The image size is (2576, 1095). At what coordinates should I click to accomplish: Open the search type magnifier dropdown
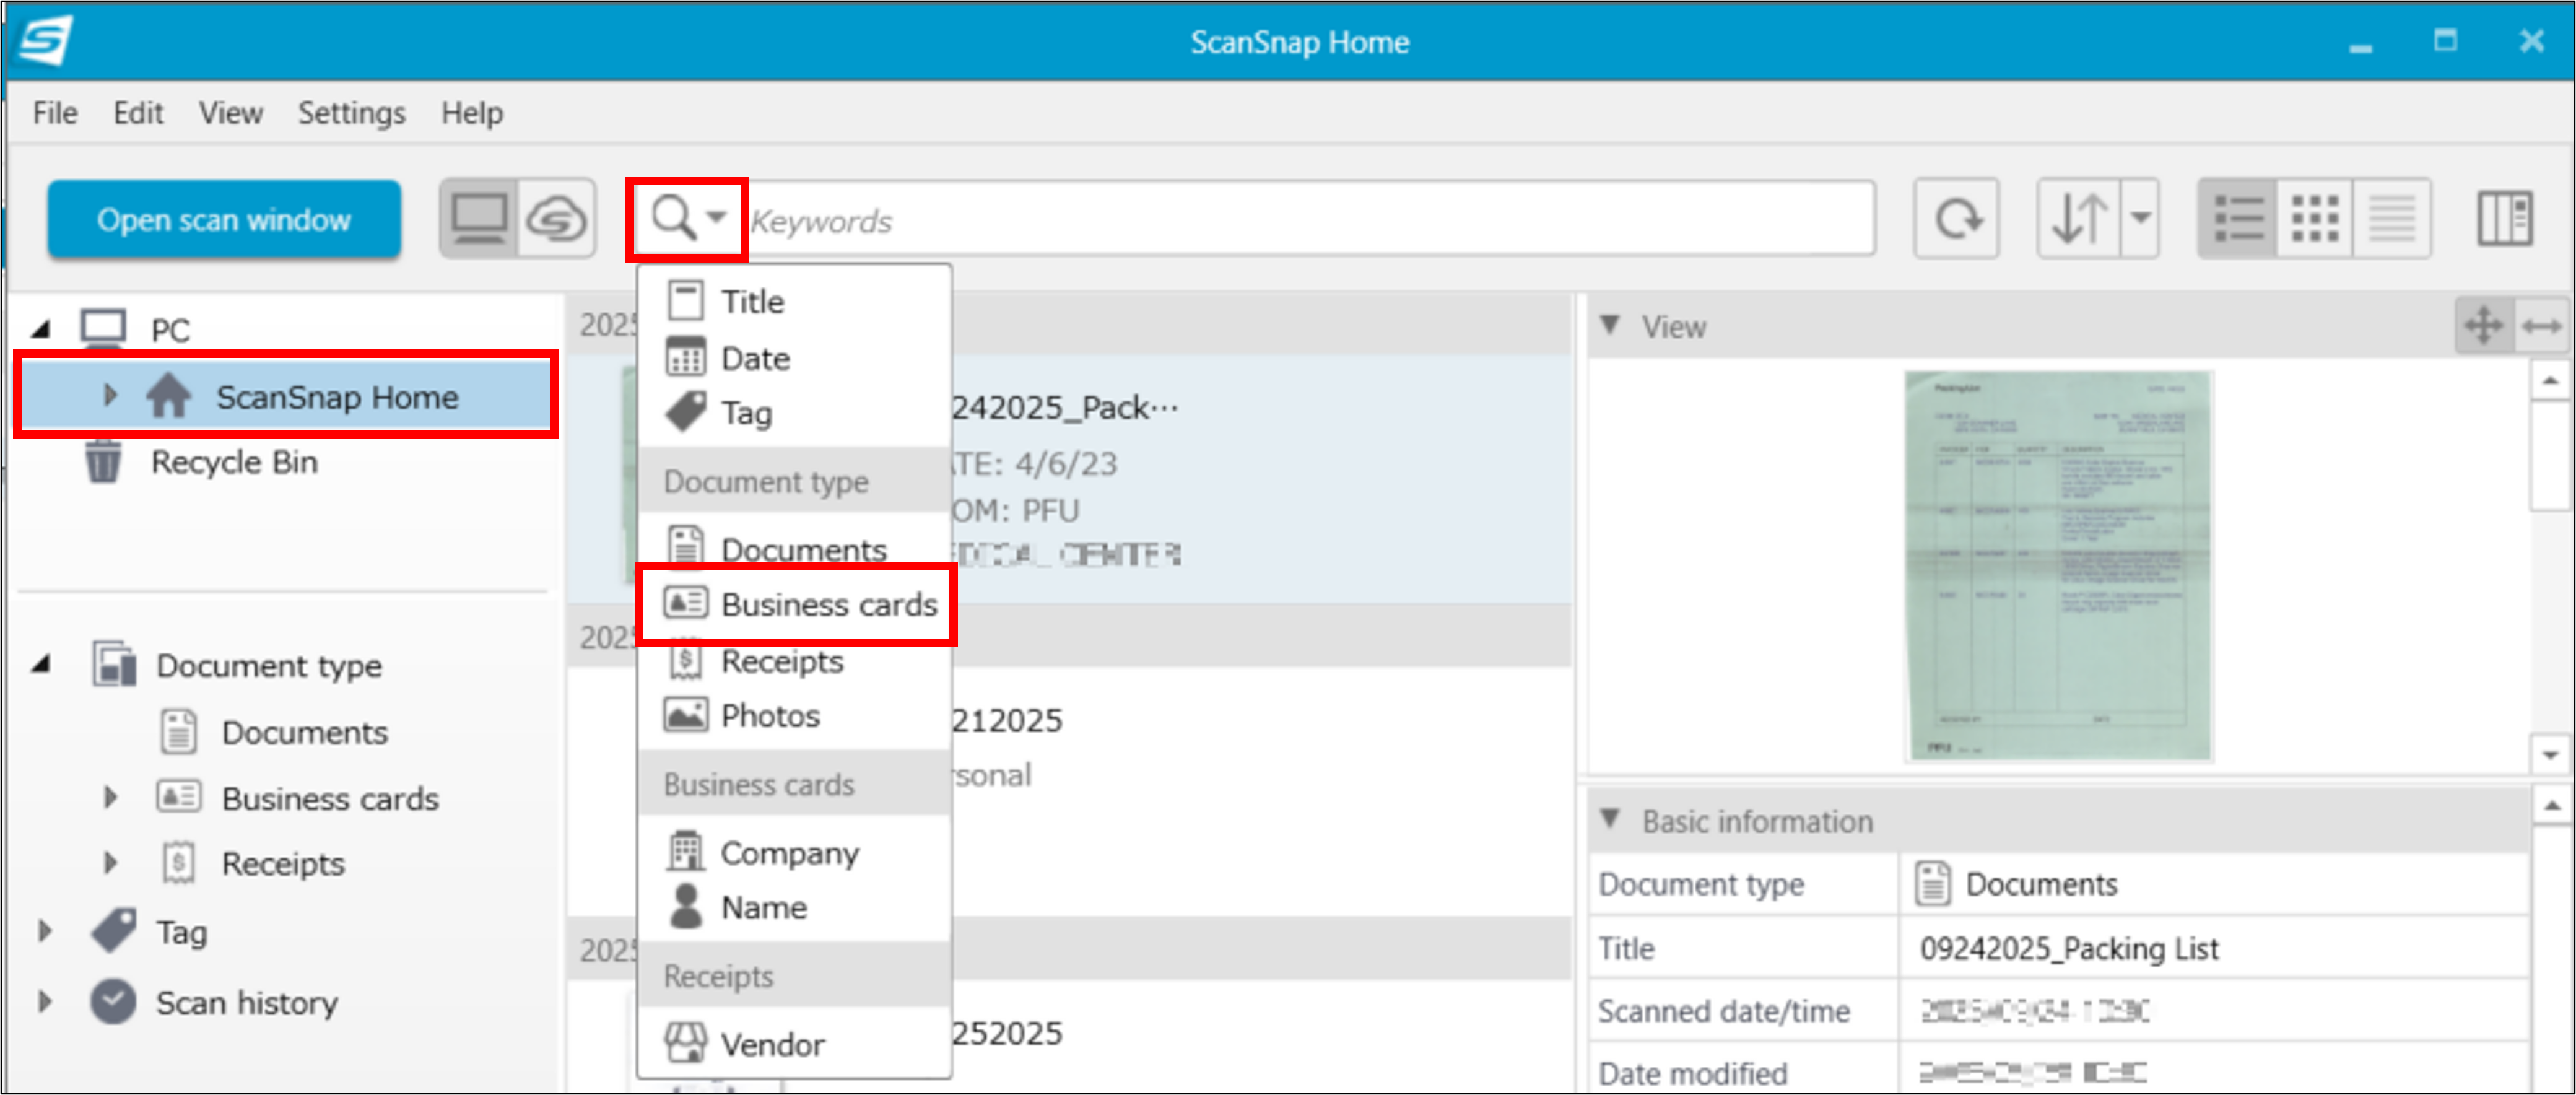(x=688, y=219)
